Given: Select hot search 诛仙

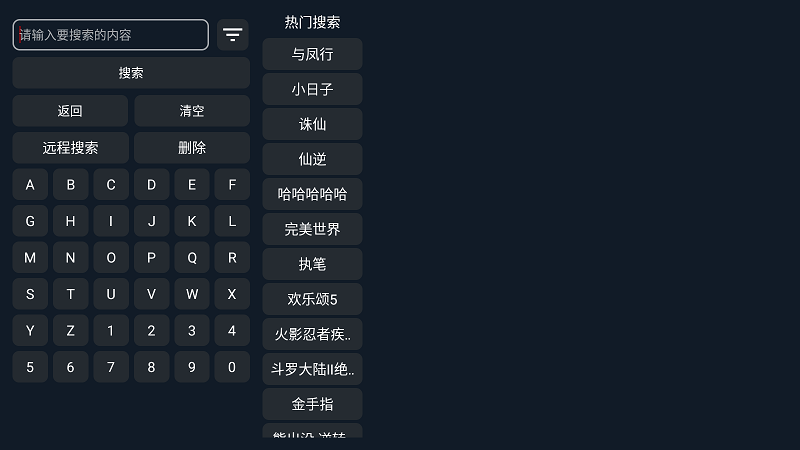Looking at the screenshot, I should point(312,124).
